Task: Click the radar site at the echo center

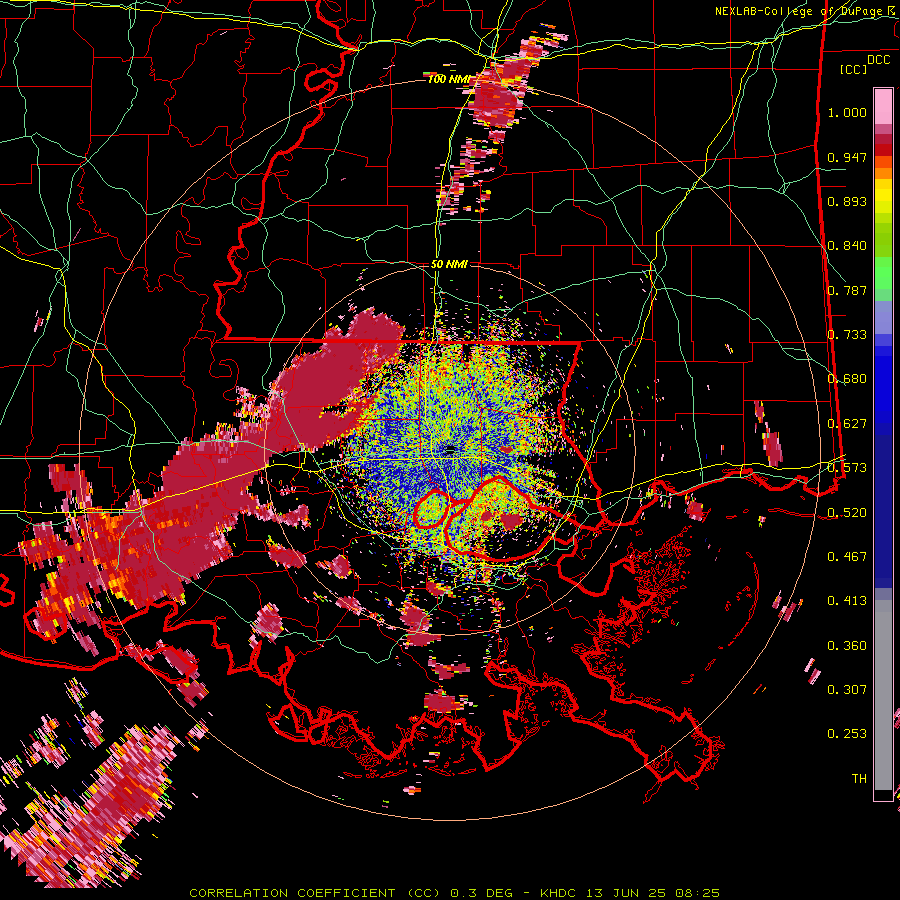Action: point(450,451)
